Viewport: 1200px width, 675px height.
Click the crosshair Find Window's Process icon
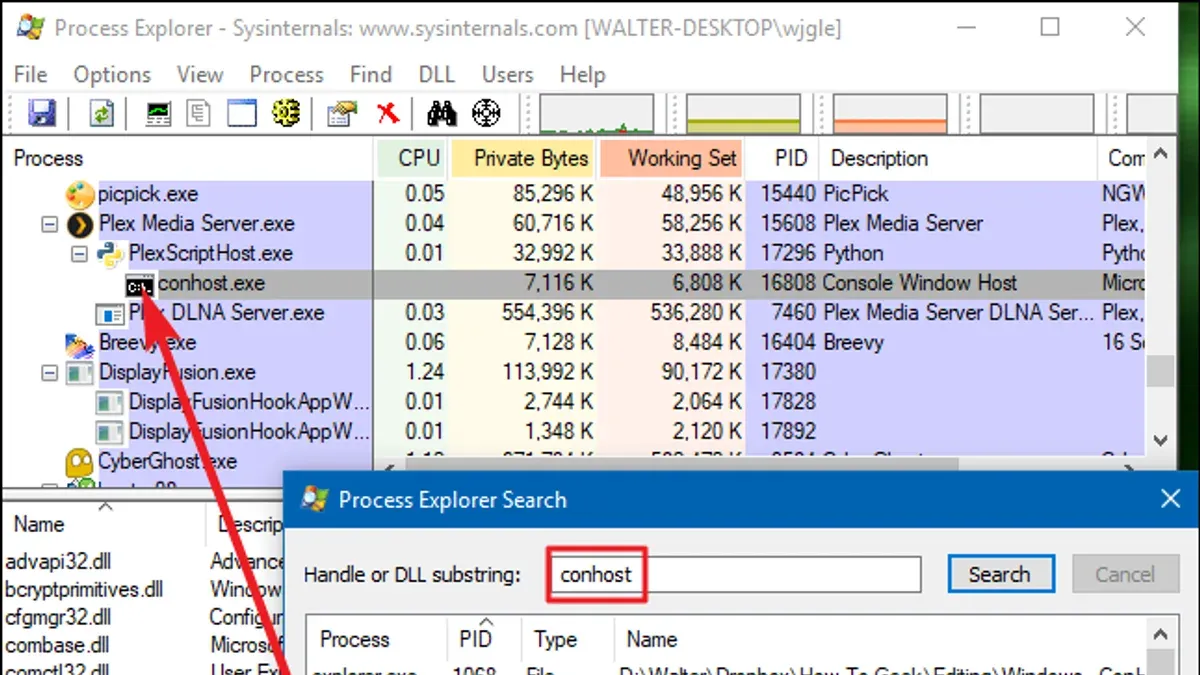point(486,113)
